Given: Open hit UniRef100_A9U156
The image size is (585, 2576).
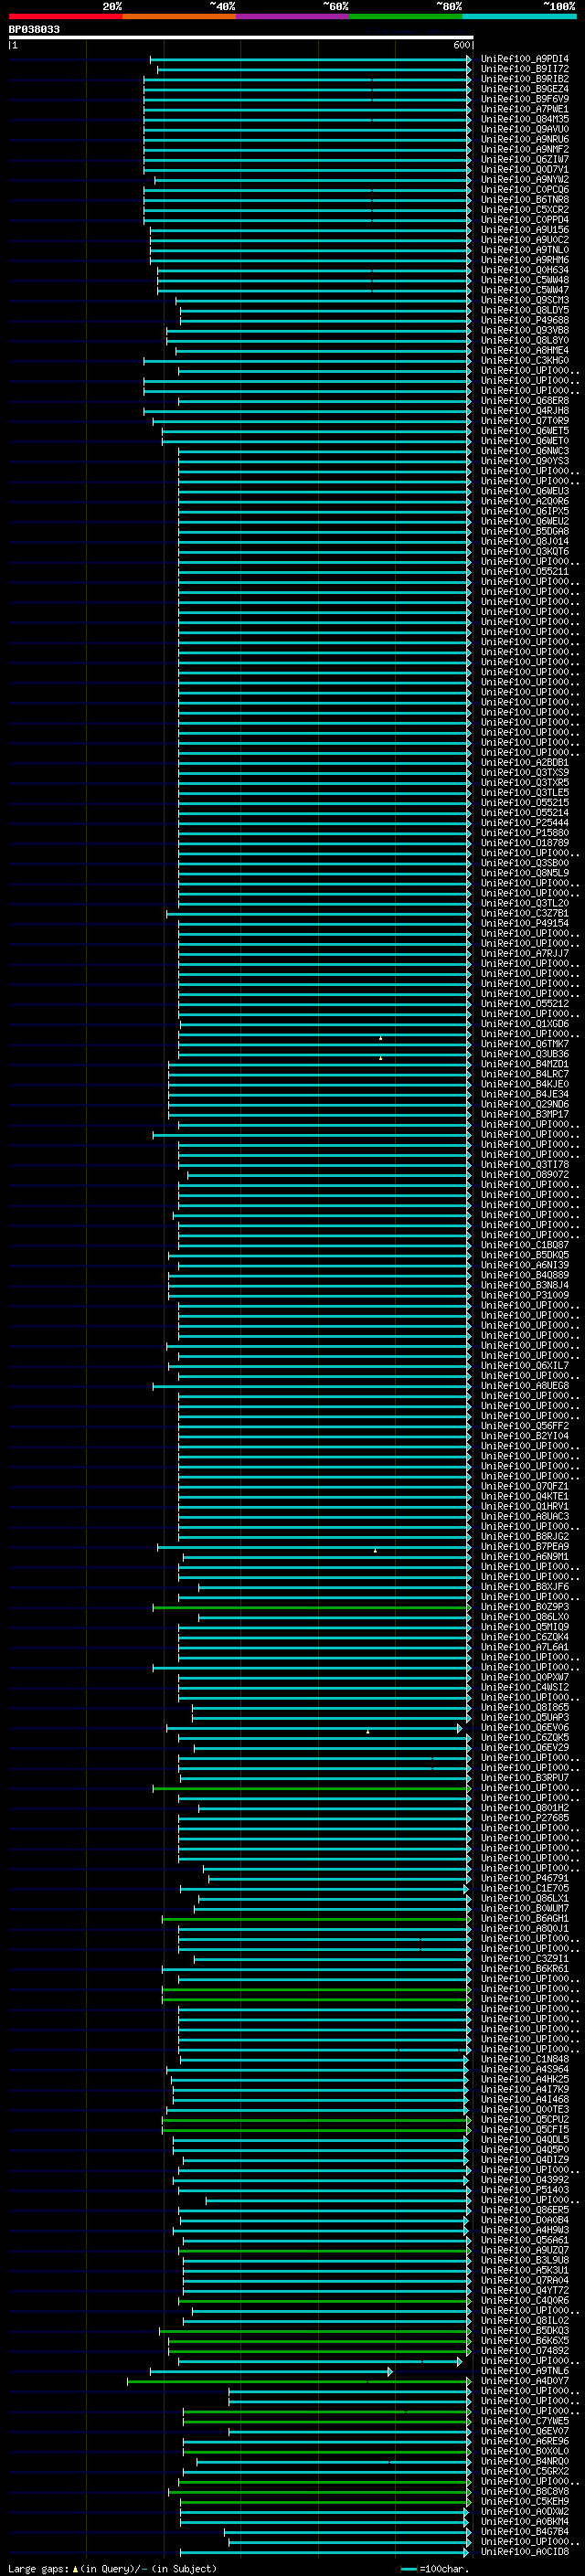Looking at the screenshot, I should [x=524, y=230].
